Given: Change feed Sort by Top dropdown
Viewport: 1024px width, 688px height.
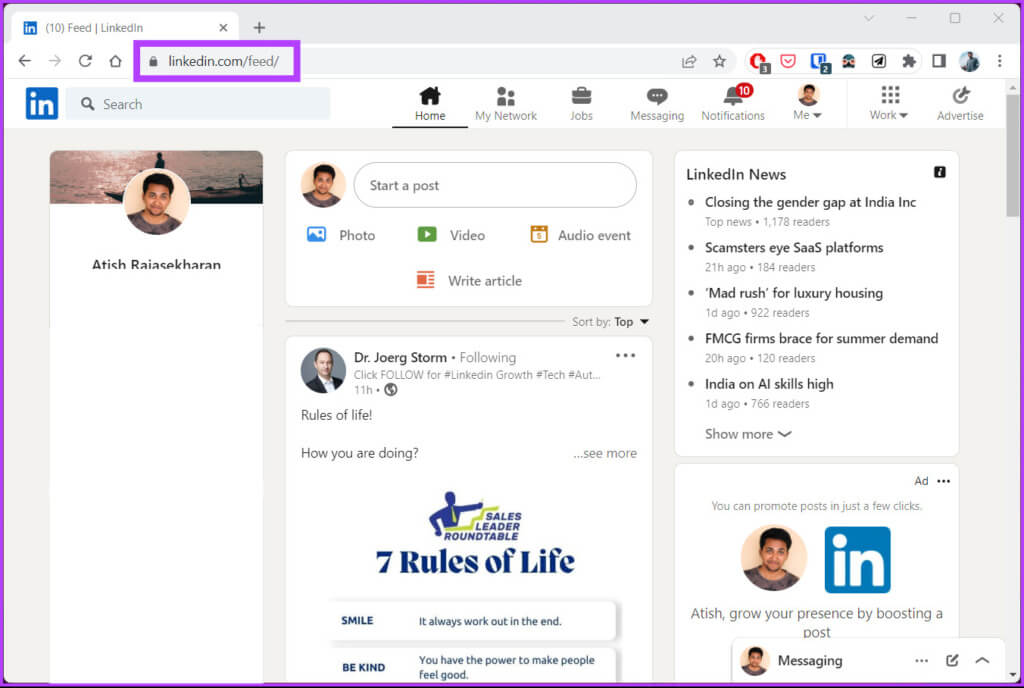Looking at the screenshot, I should coord(610,322).
